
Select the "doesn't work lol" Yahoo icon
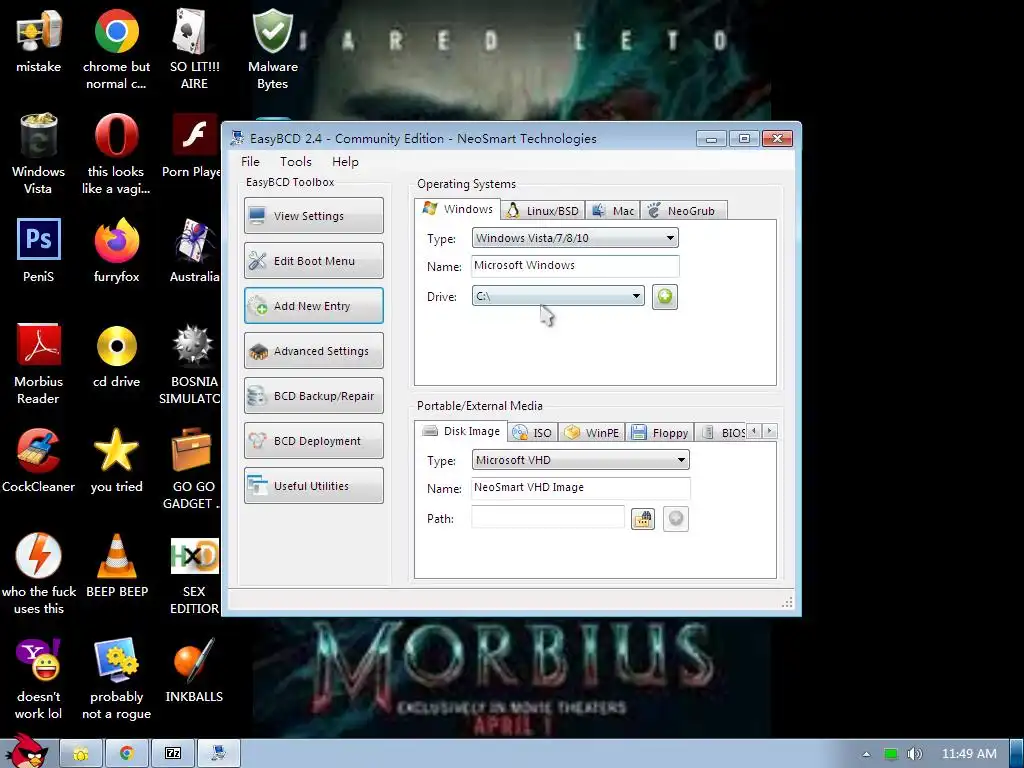(39, 679)
